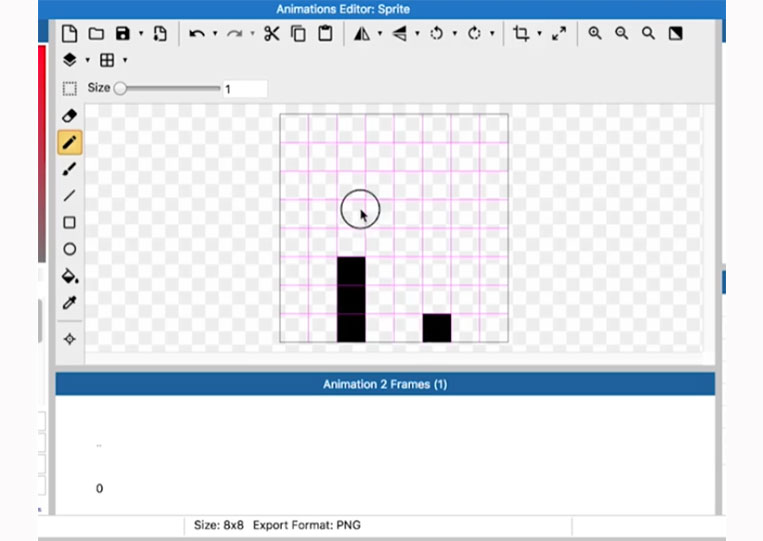Expand the redo history dropdown
This screenshot has width=763, height=541.
253,34
